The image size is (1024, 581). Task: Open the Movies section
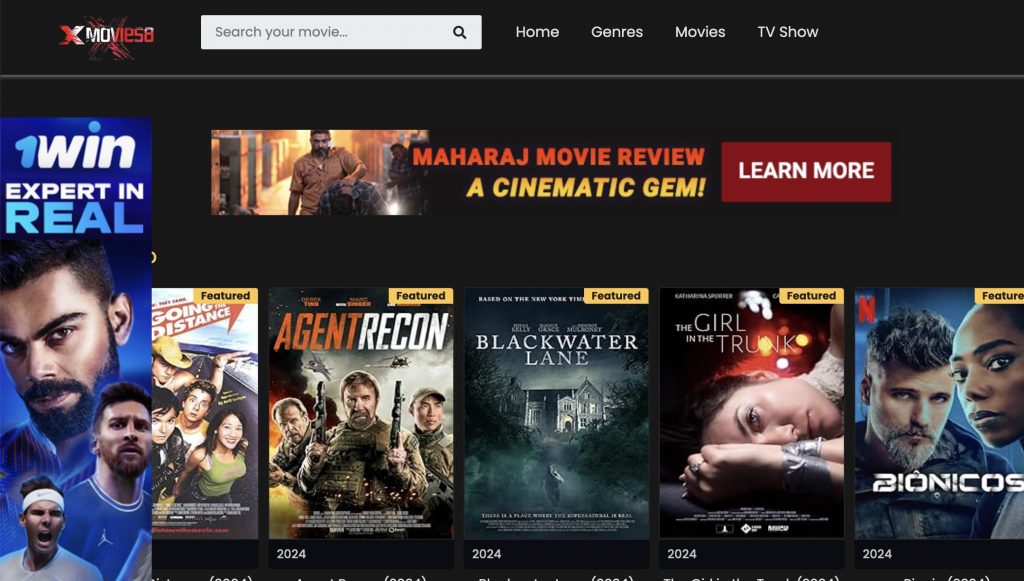coord(700,32)
